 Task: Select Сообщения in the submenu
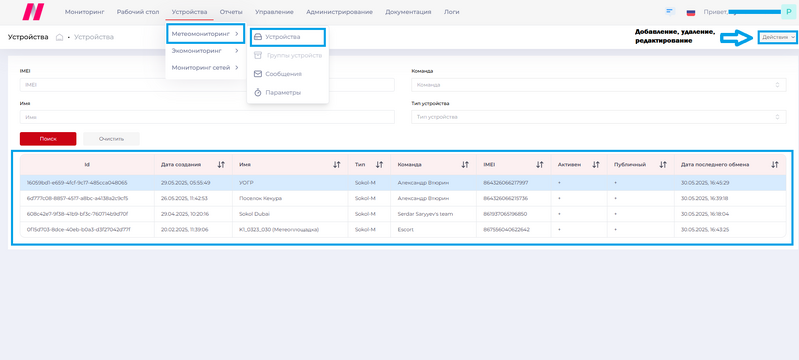[288, 74]
